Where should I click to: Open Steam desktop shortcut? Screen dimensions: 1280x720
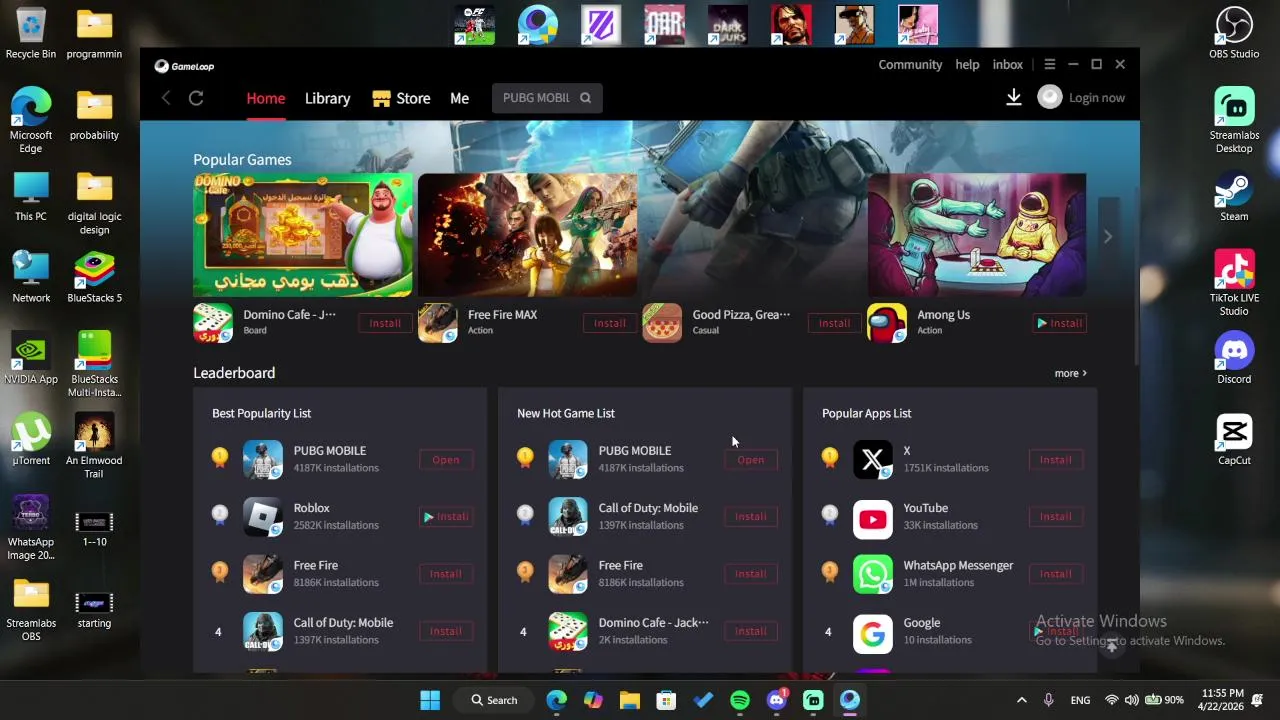pos(1234,197)
